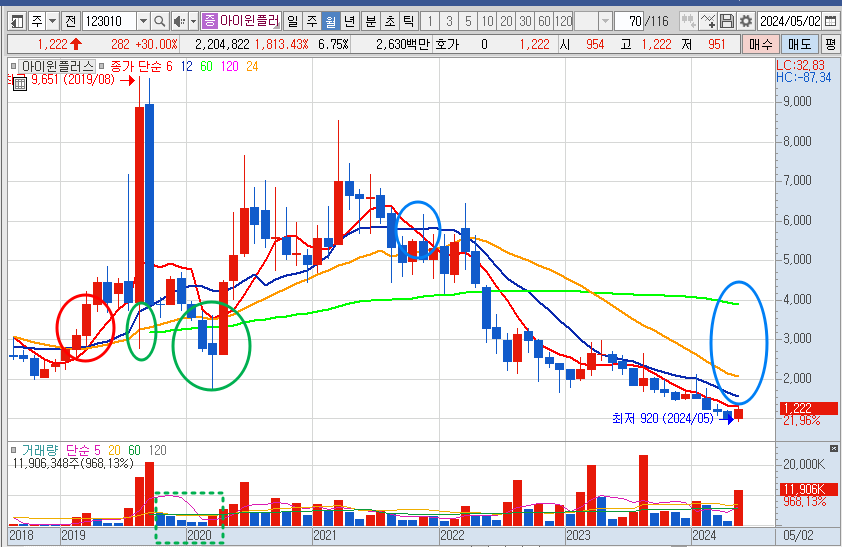Image resolution: width=842 pixels, height=547 pixels.
Task: Select interval 1 button
Action: [430, 21]
